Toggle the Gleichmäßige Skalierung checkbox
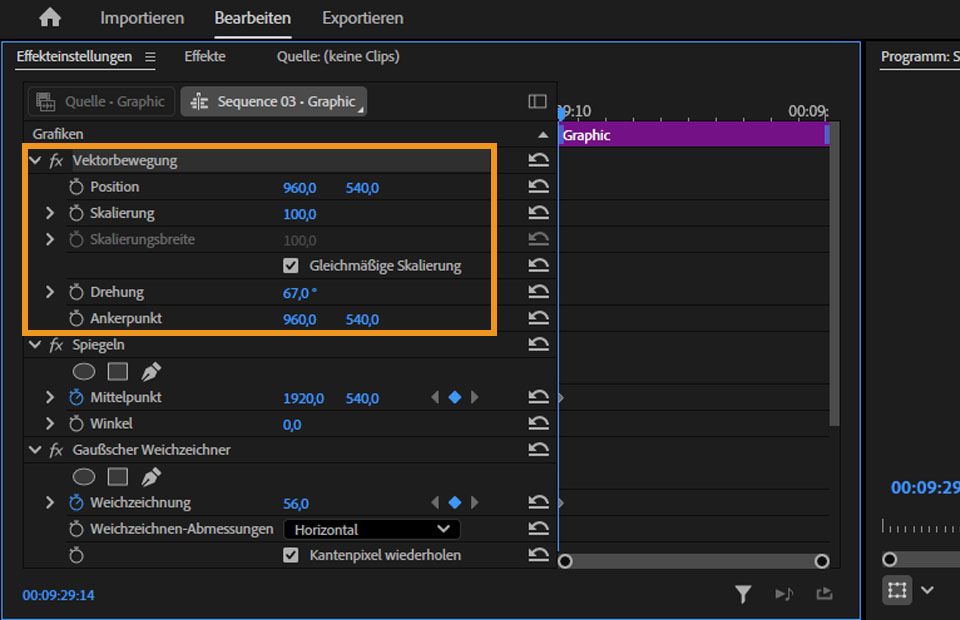Image resolution: width=960 pixels, height=620 pixels. pos(290,265)
